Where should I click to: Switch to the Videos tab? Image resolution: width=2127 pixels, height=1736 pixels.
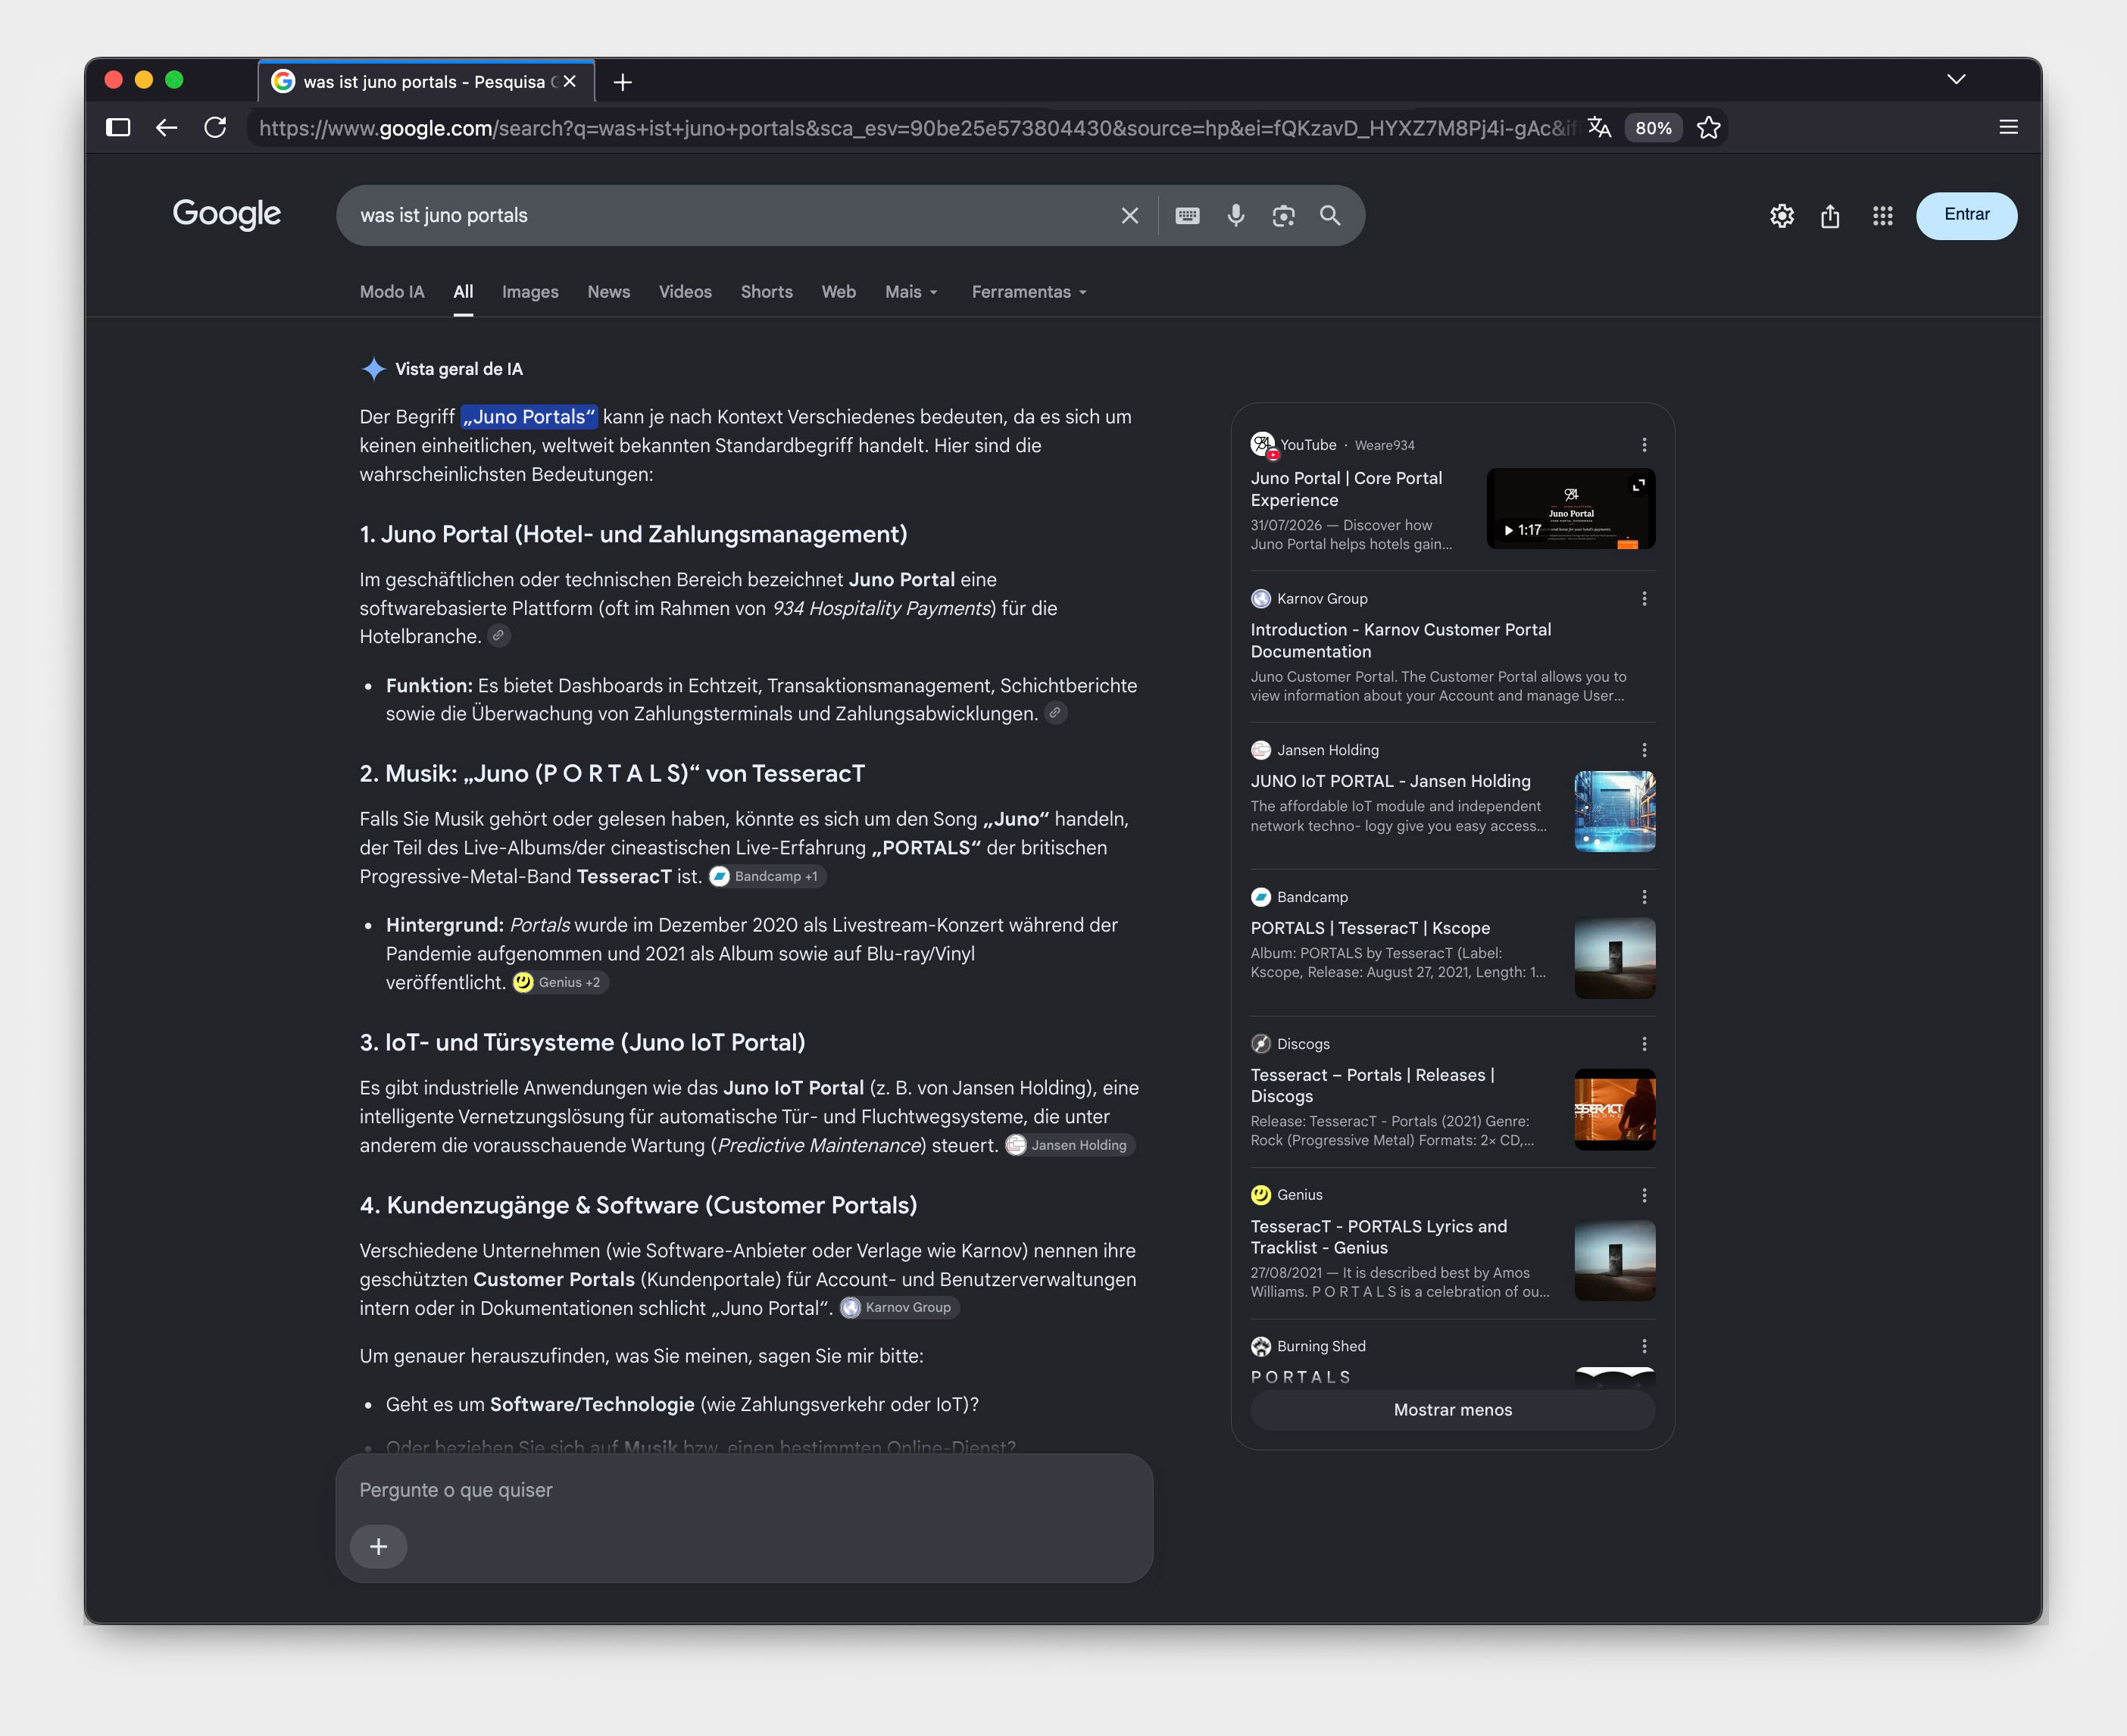pyautogui.click(x=685, y=292)
